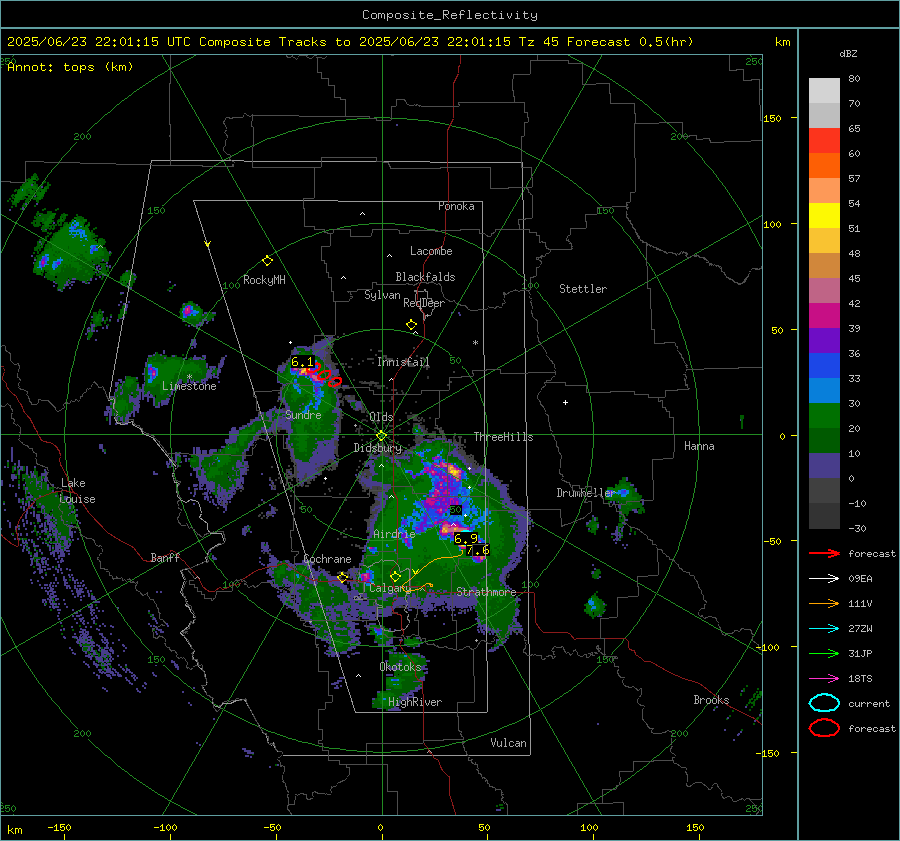Click the yellow diamond marker below RedDeer
Image resolution: width=900 pixels, height=841 pixels.
[x=411, y=325]
